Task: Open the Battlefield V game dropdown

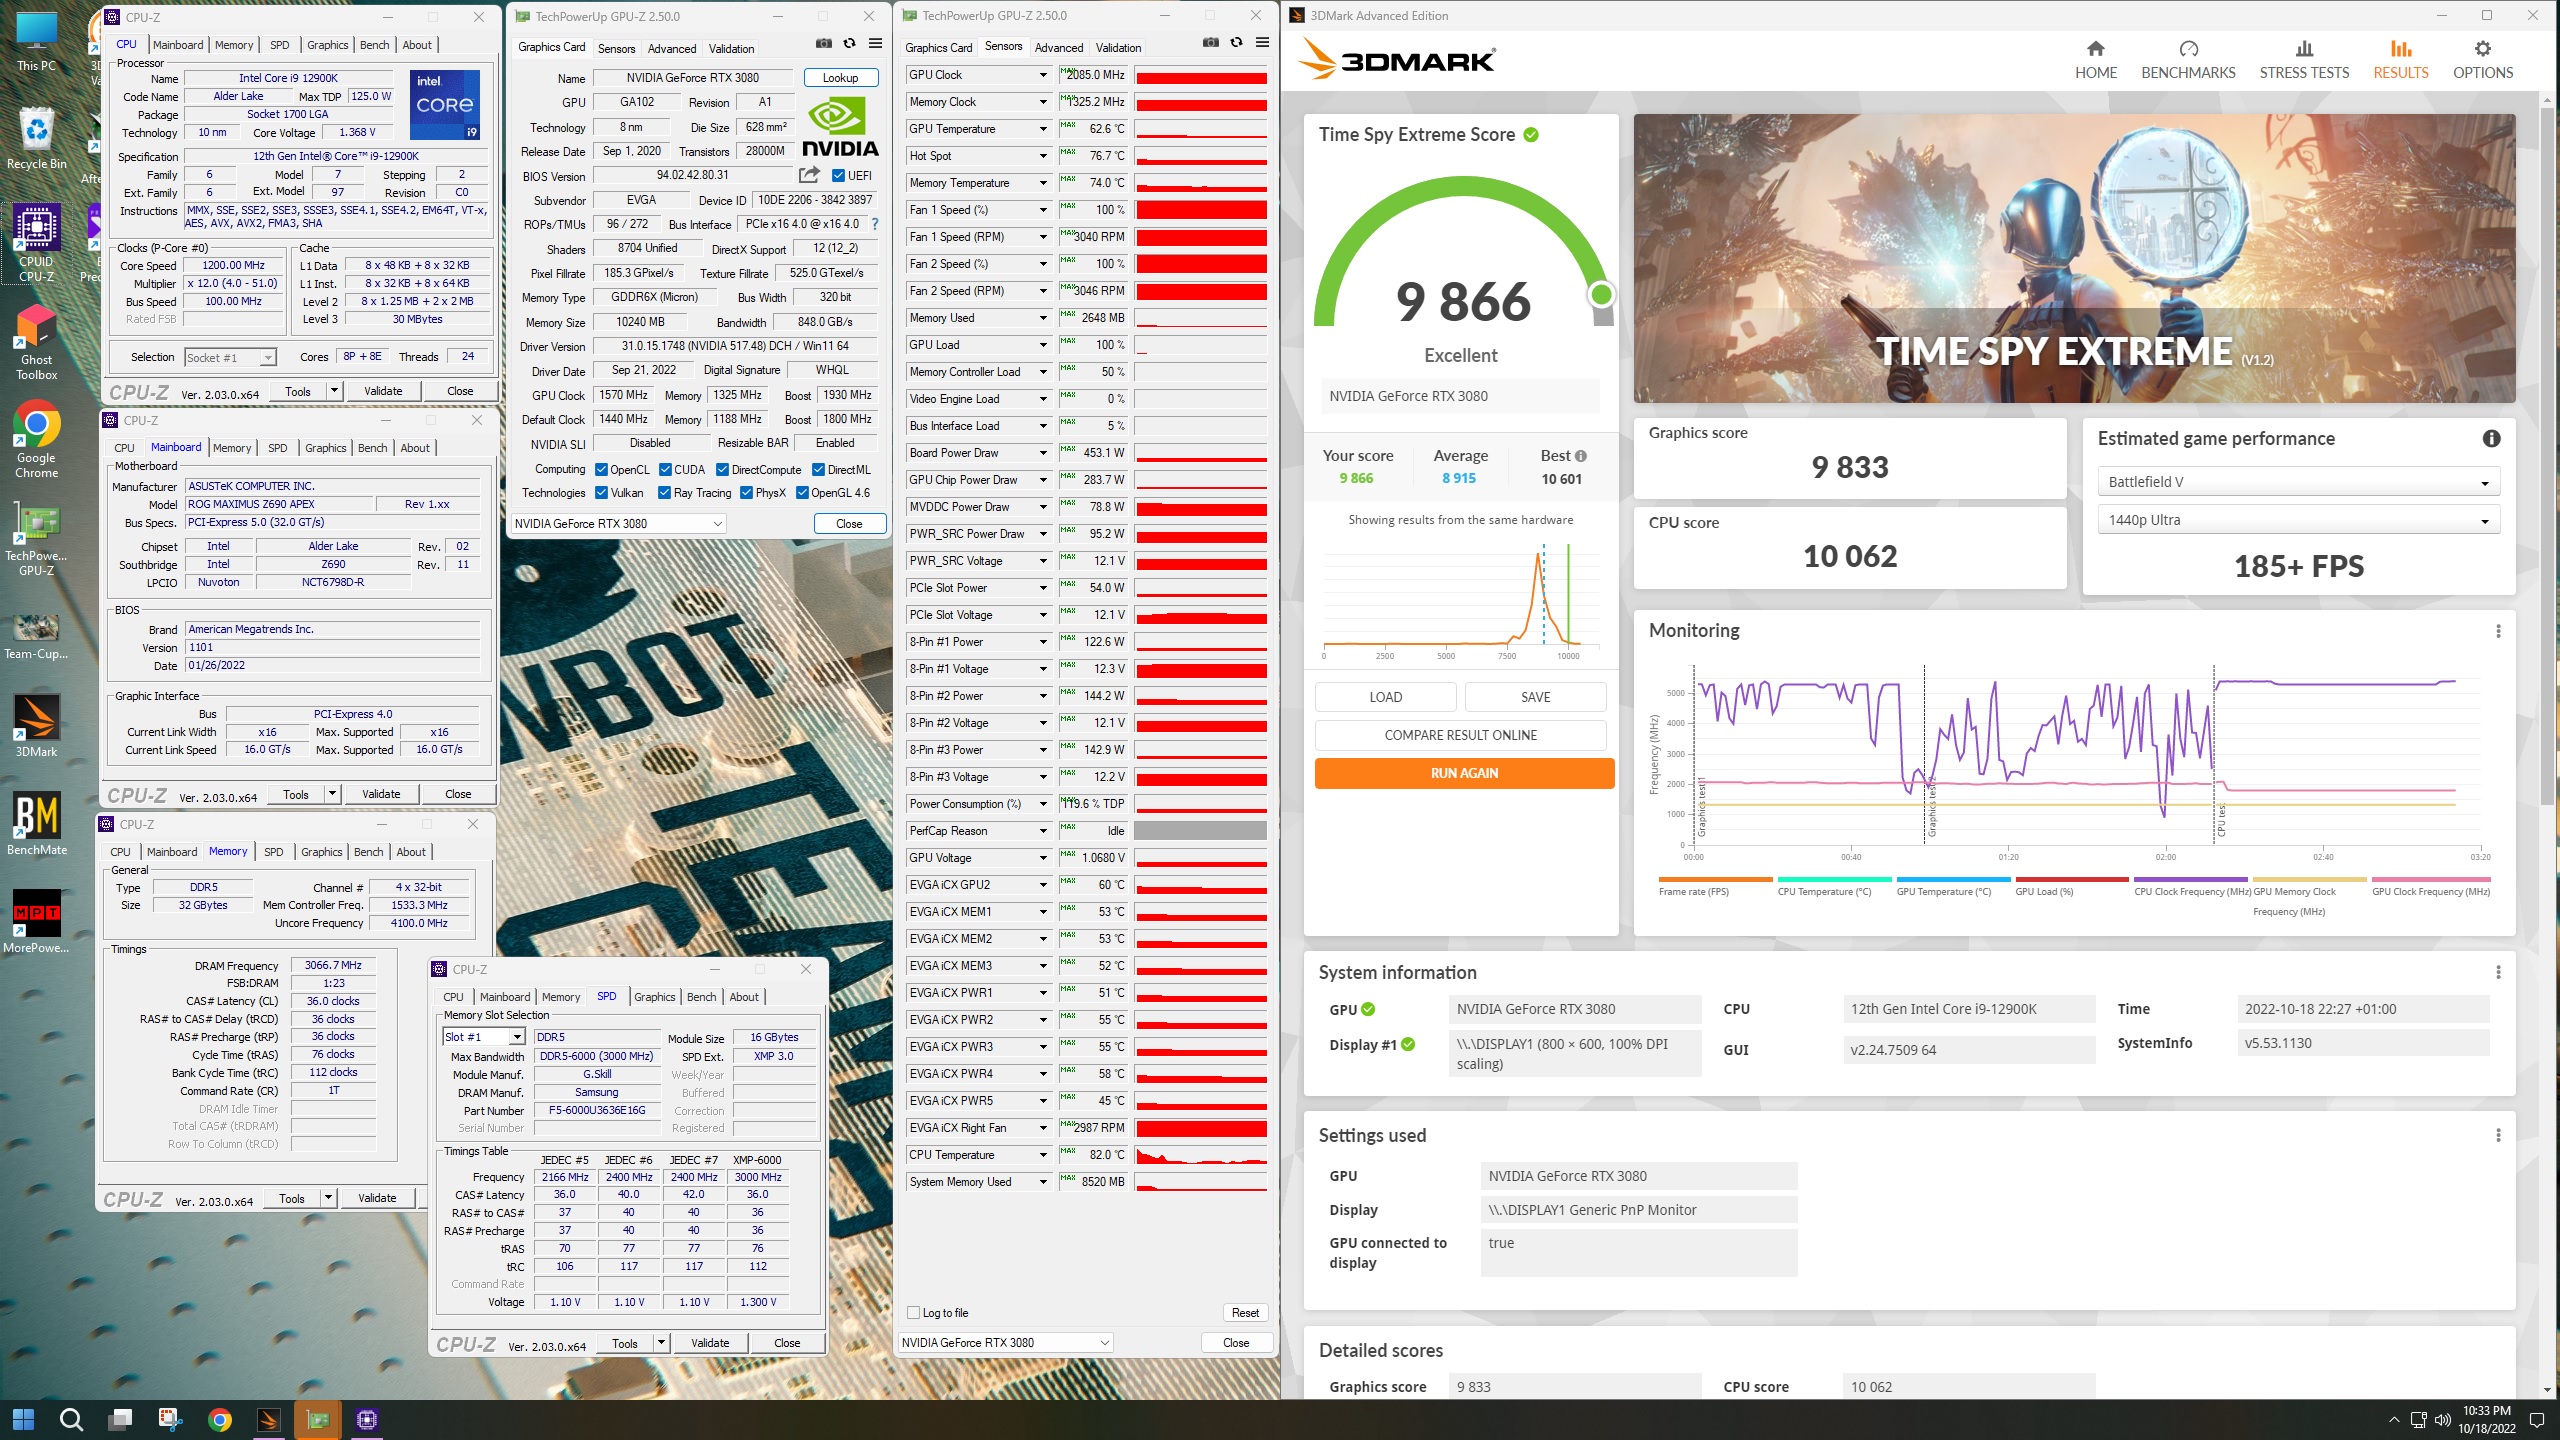Action: (2298, 482)
